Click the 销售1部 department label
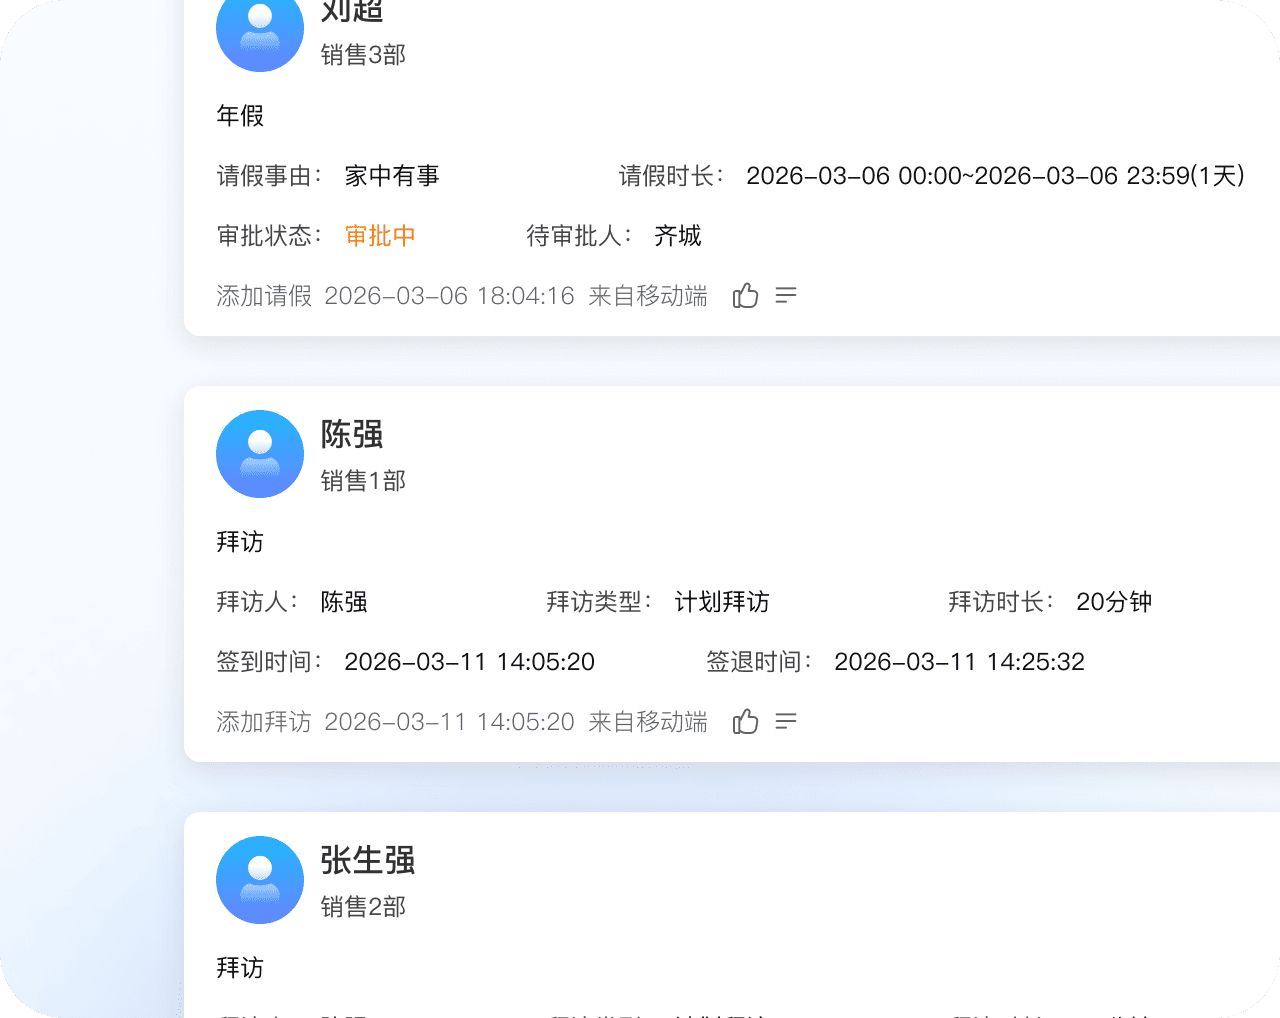Screen dimensions: 1280x1018 click(363, 481)
